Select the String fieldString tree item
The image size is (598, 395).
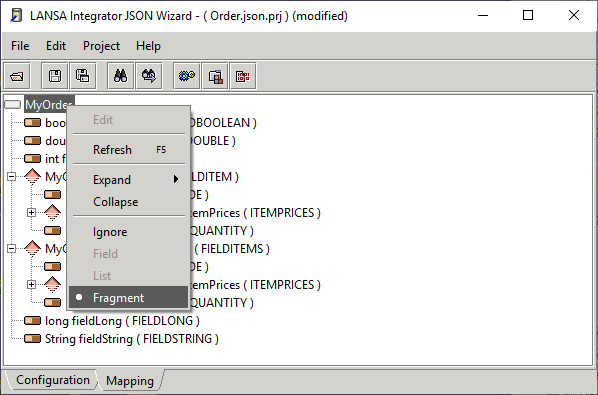[132, 339]
